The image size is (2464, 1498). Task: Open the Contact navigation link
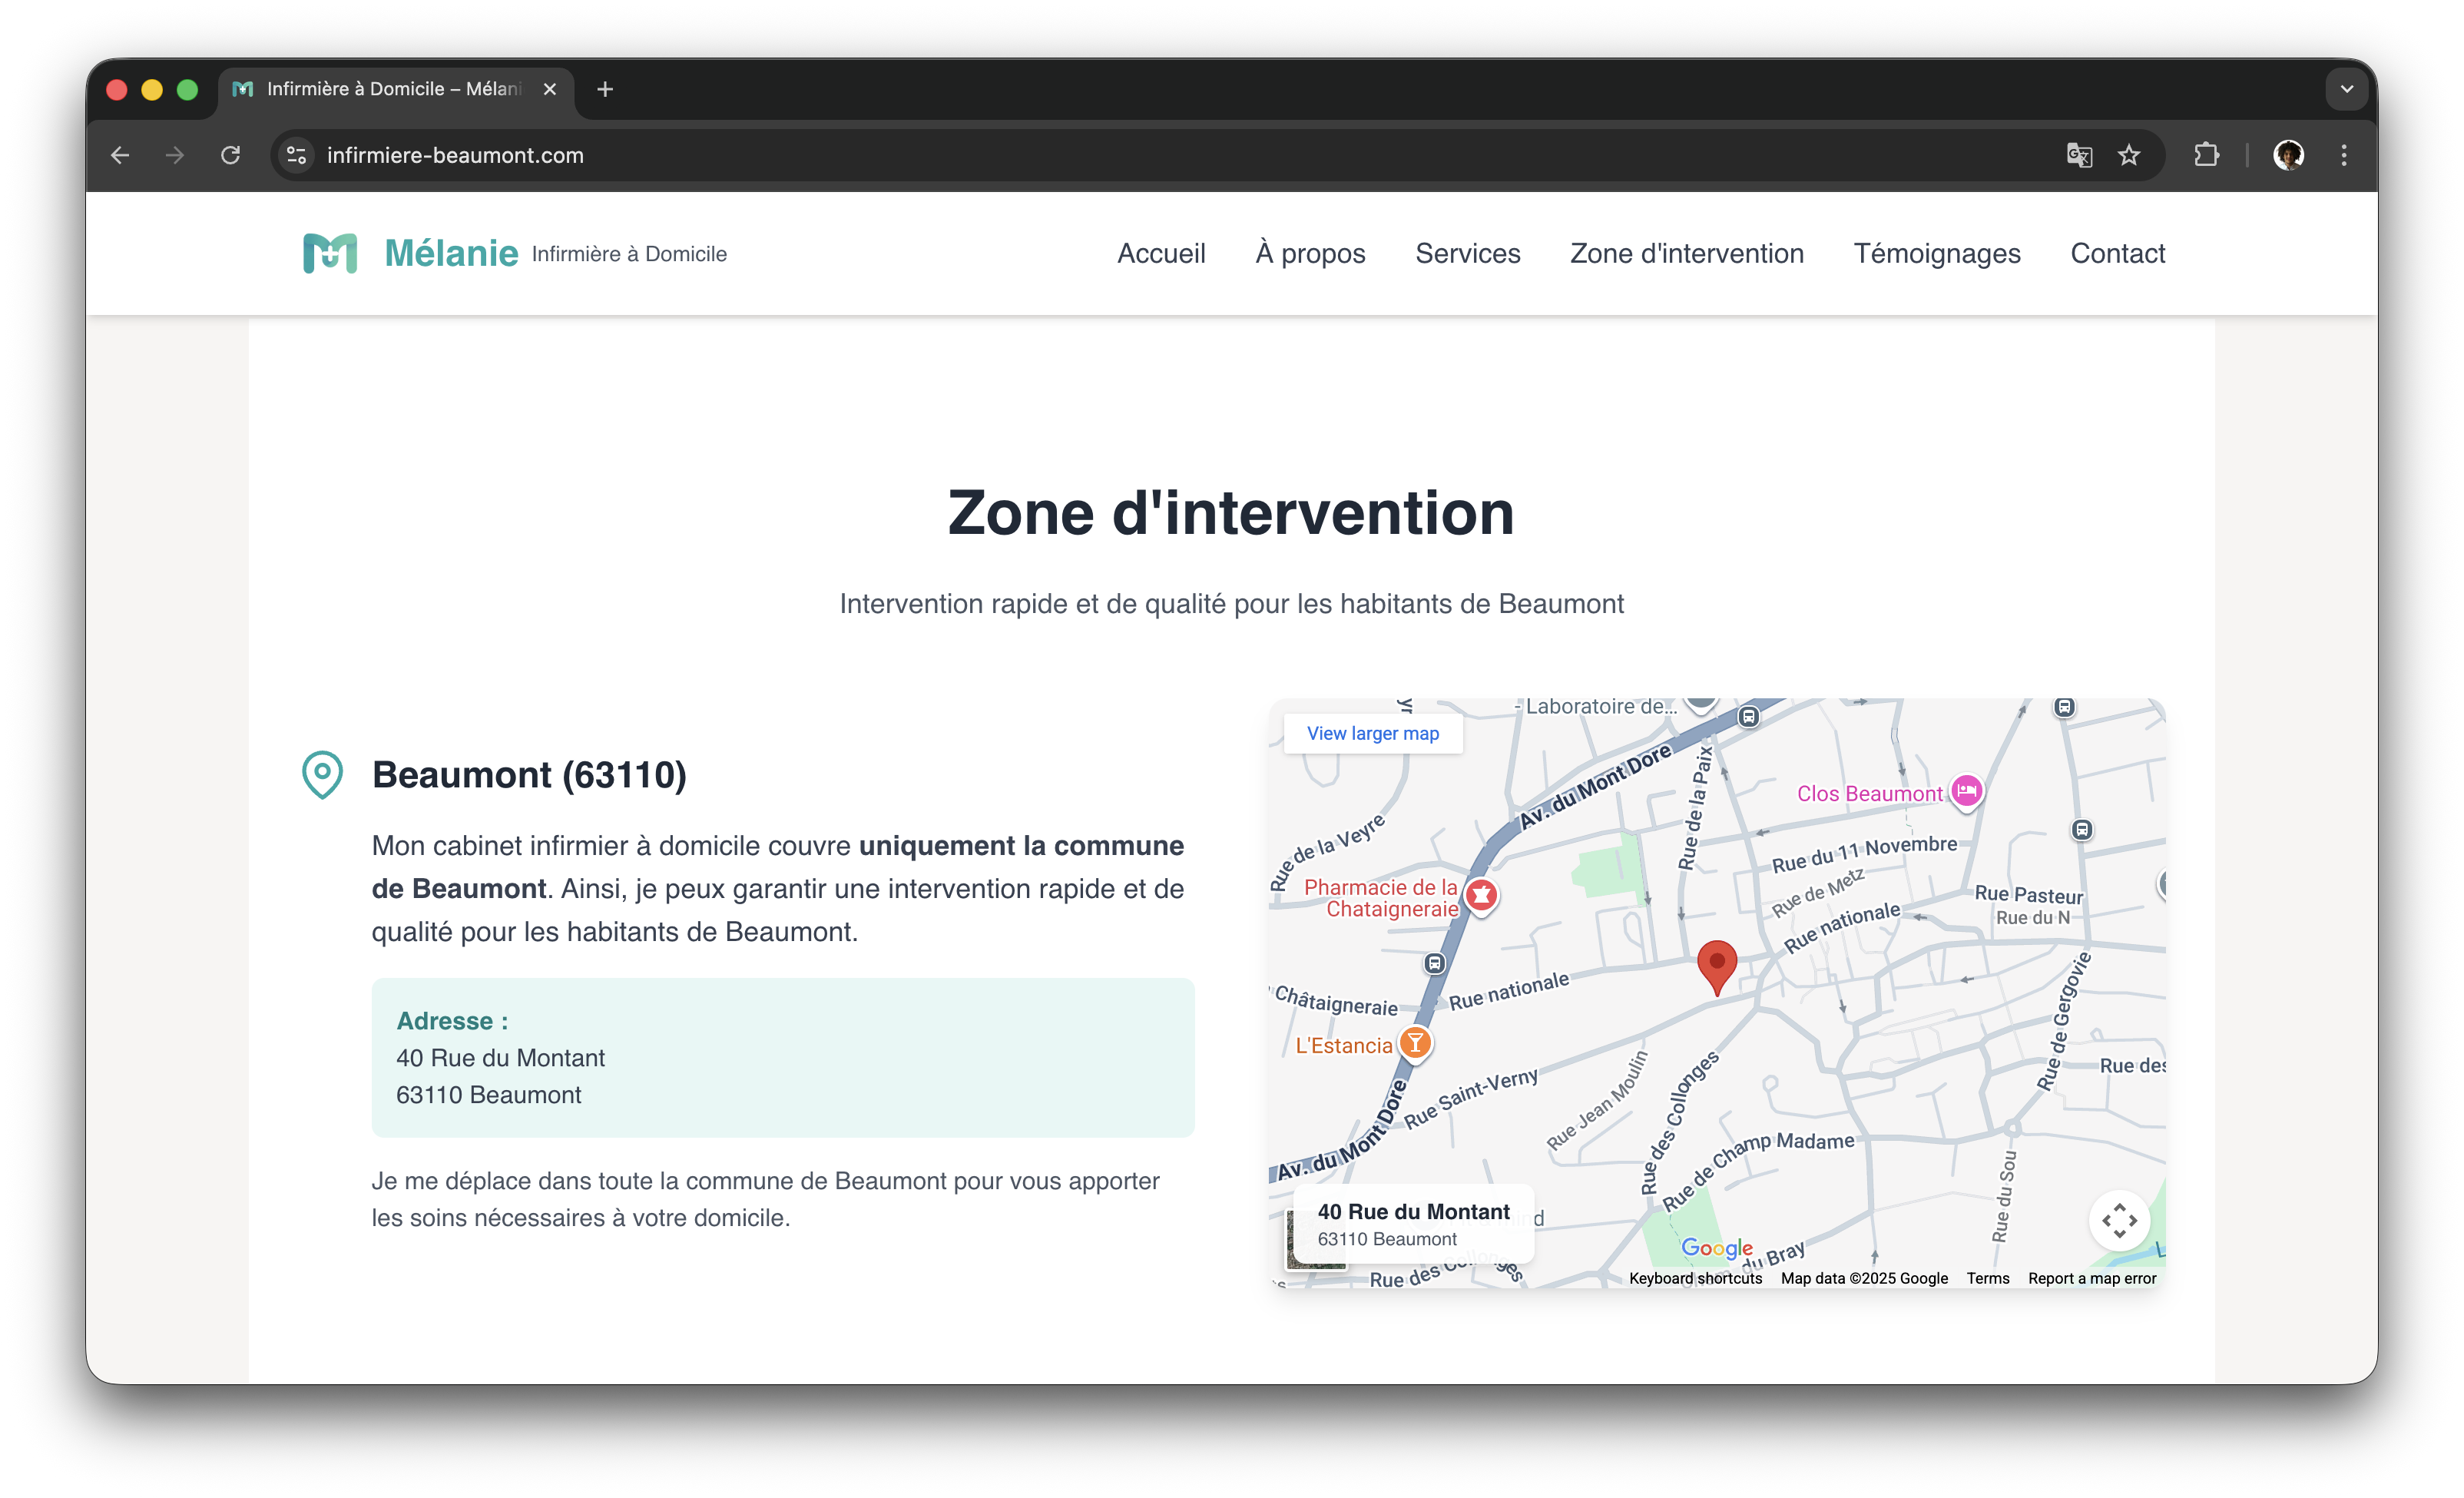coord(2117,254)
